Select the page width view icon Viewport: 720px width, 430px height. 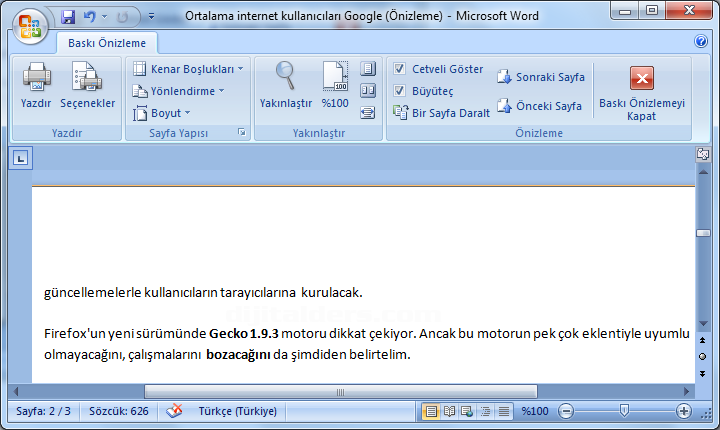click(x=368, y=113)
